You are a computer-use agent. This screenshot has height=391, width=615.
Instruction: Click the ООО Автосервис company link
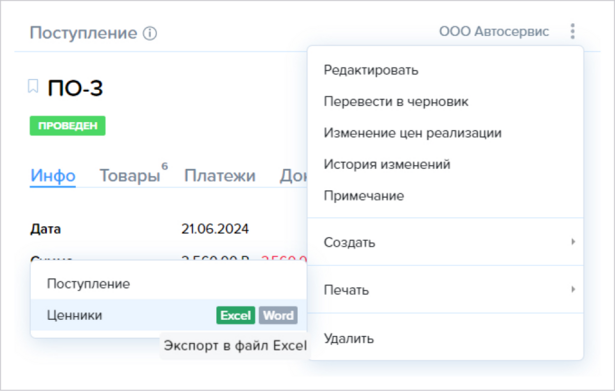[x=494, y=31]
